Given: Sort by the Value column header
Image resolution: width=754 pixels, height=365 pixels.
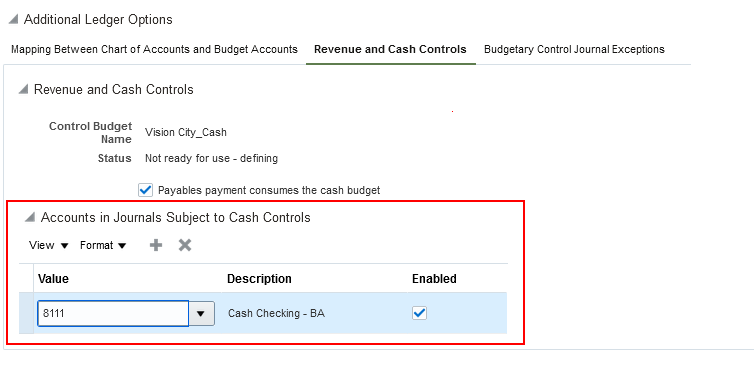Looking at the screenshot, I should tap(53, 279).
